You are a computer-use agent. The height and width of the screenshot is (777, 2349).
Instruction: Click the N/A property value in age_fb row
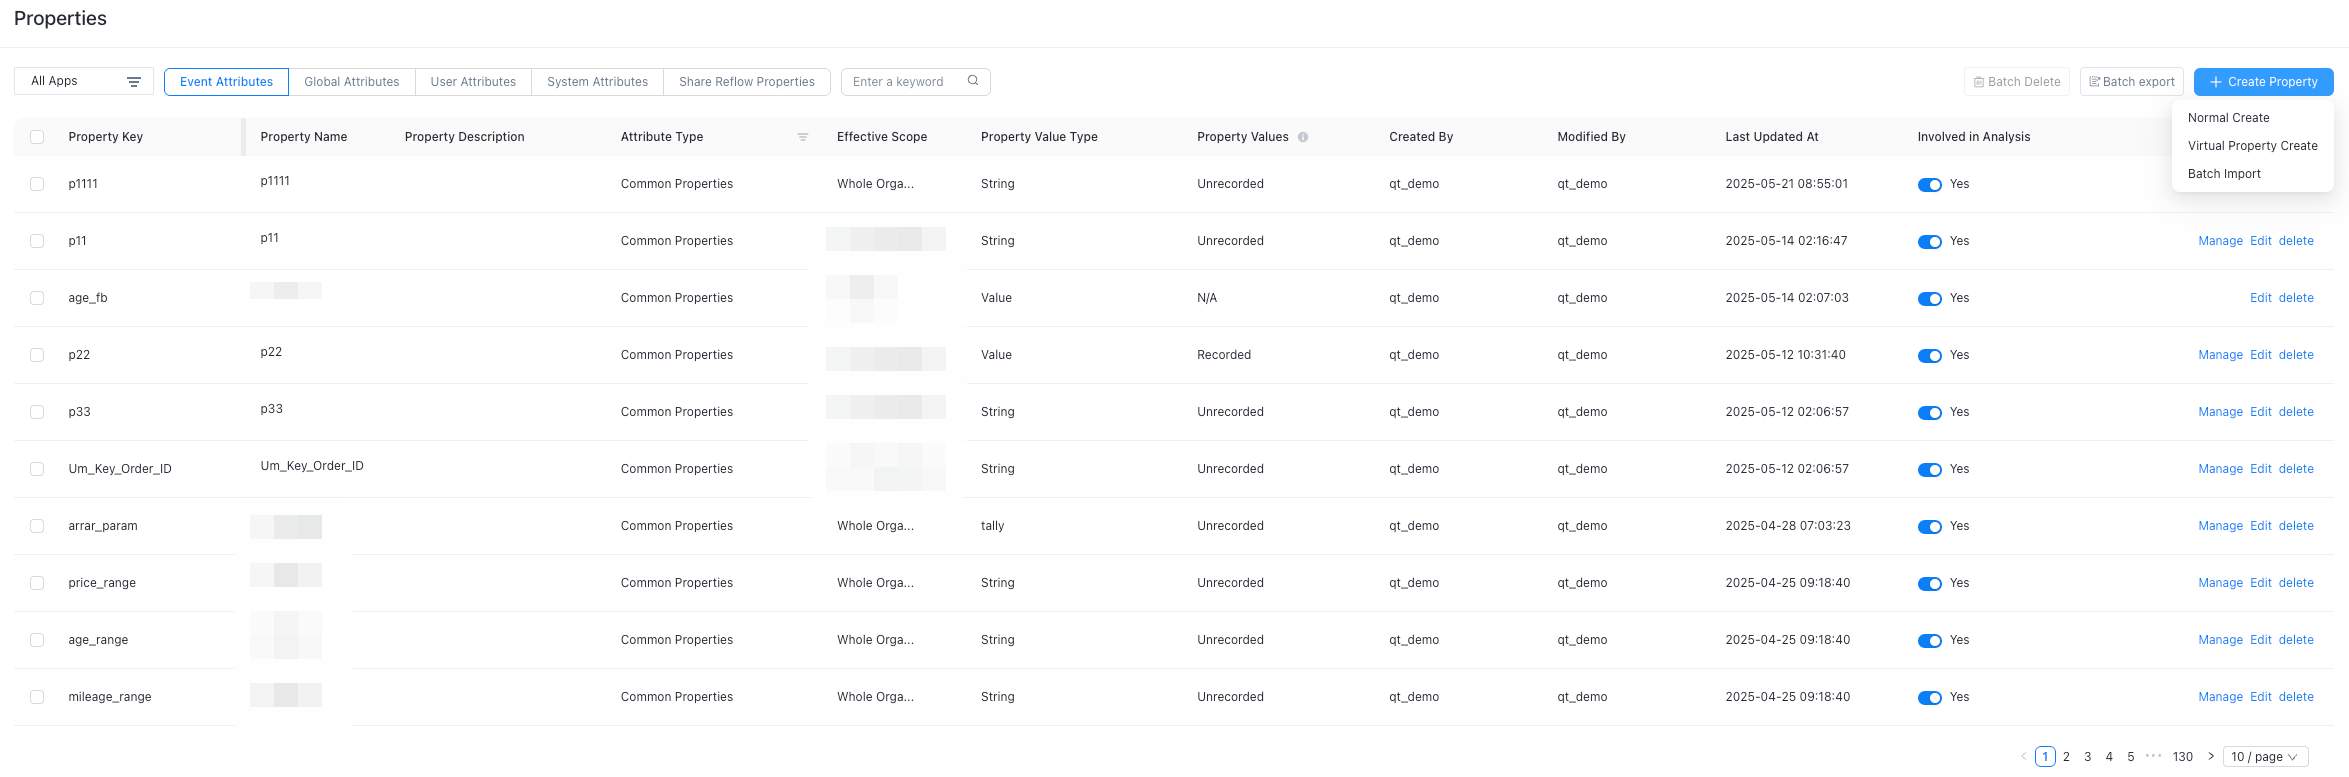click(x=1207, y=298)
